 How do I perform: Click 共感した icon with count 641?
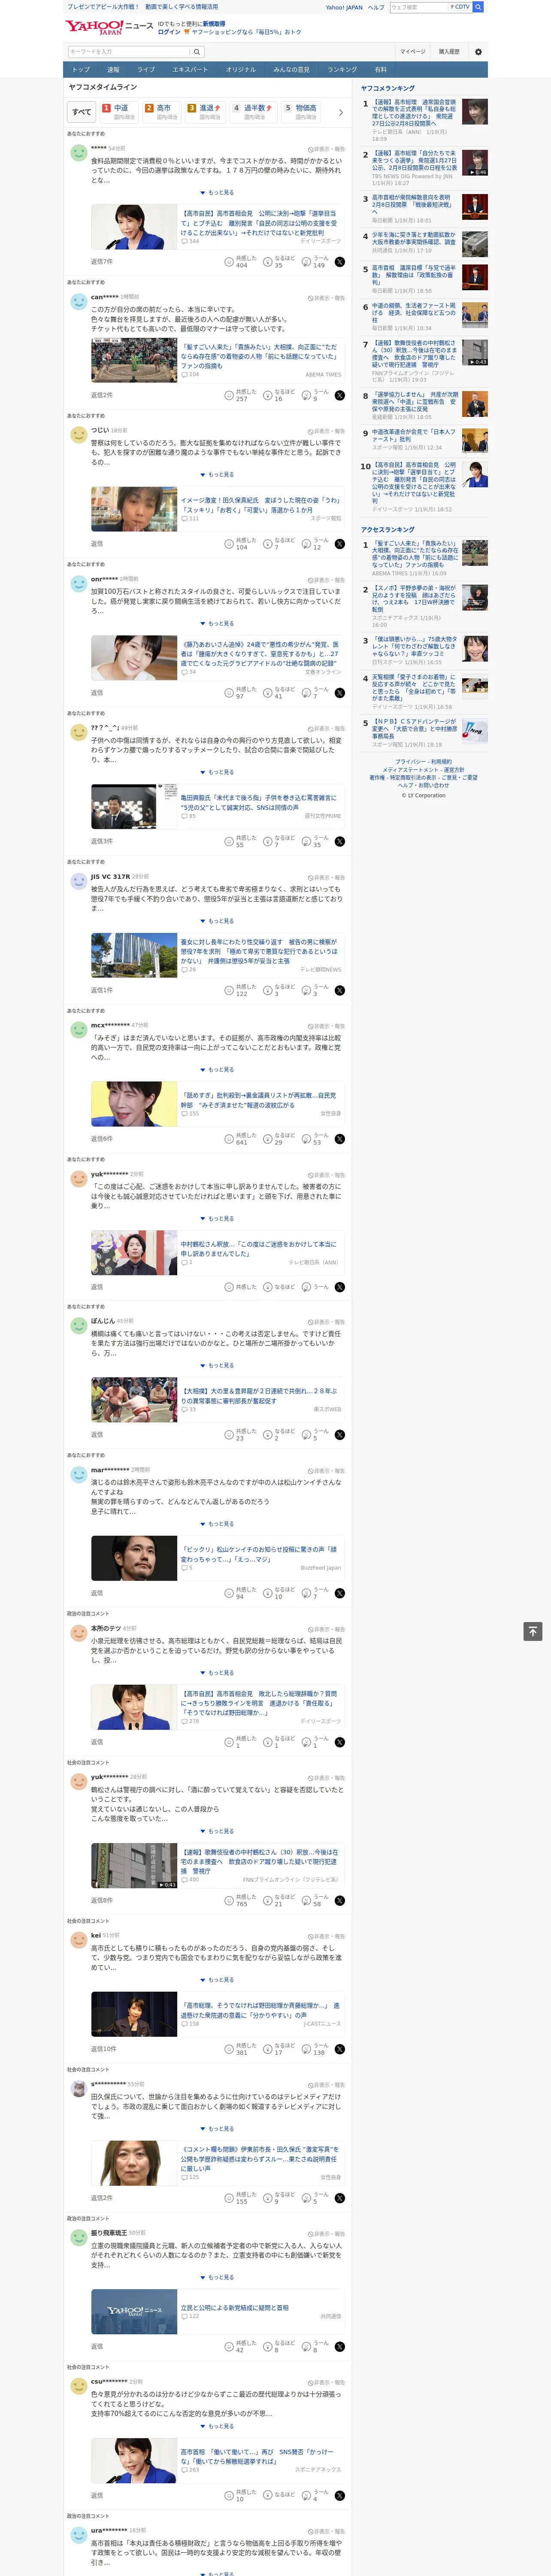tap(229, 1138)
